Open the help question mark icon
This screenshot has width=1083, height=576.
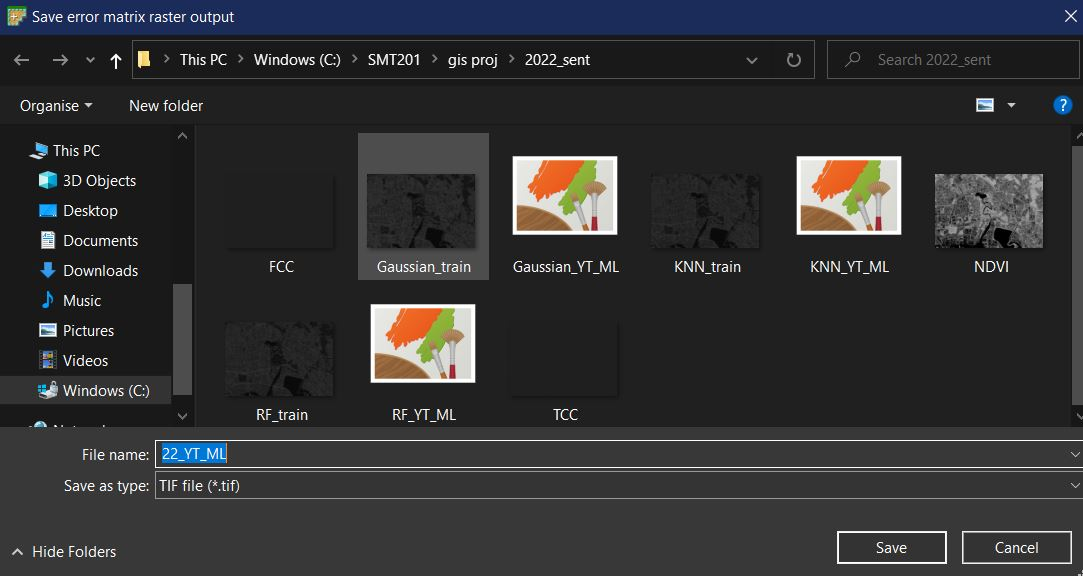pyautogui.click(x=1062, y=105)
